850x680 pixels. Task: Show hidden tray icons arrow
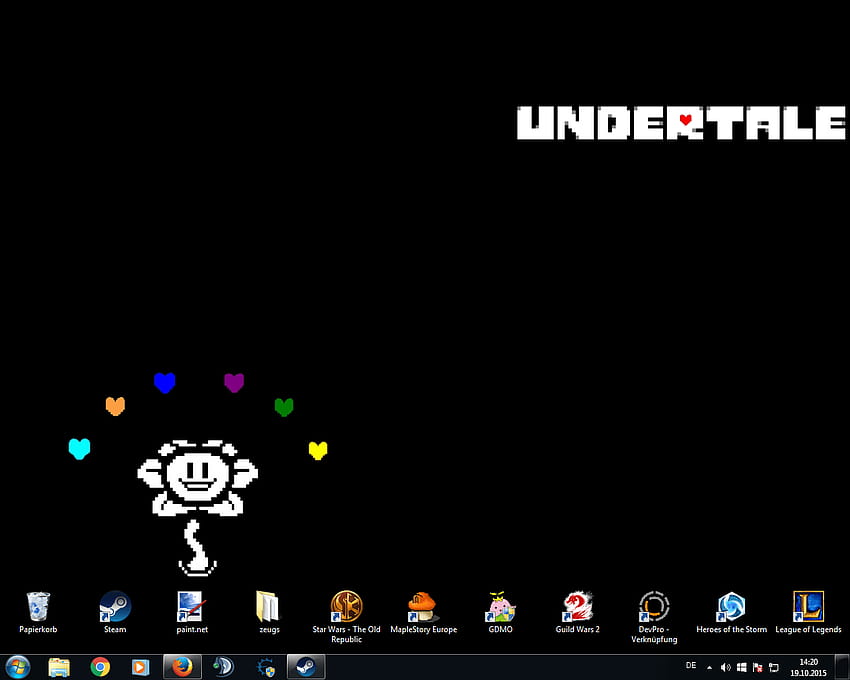click(x=709, y=668)
